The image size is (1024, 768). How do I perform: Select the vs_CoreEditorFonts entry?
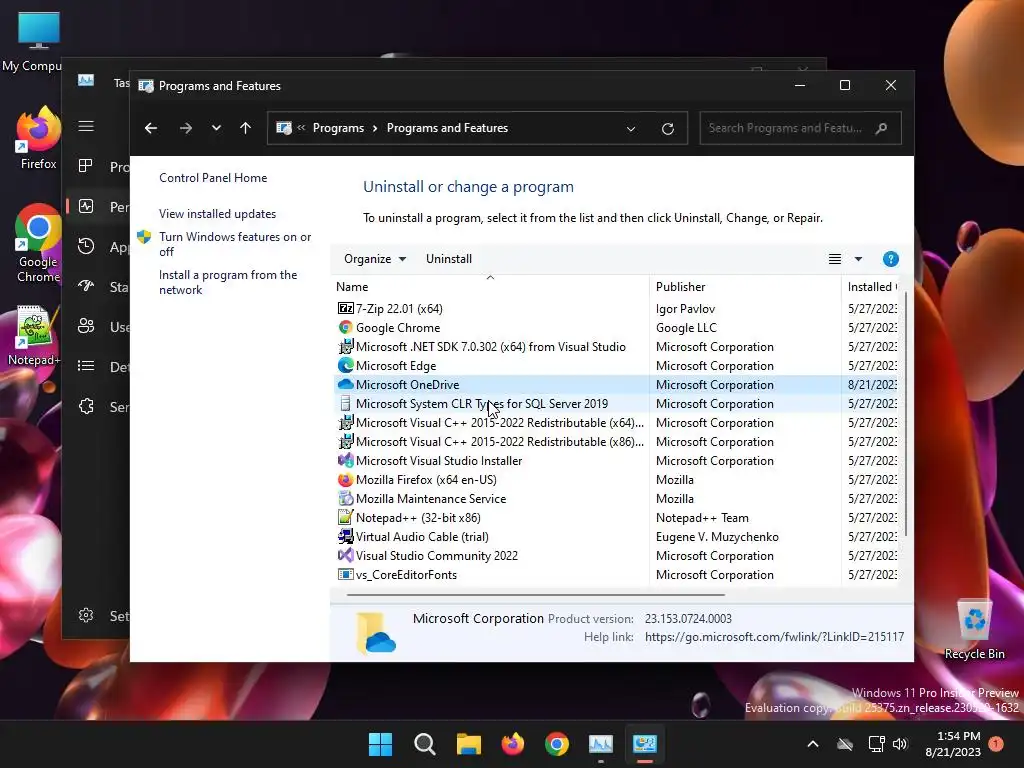[x=406, y=575]
